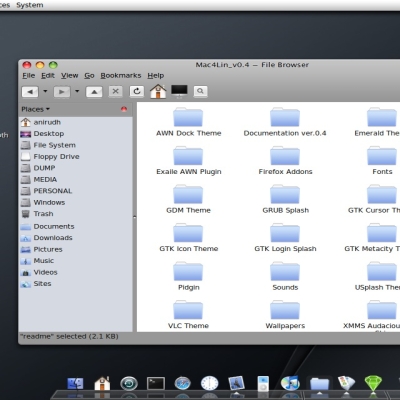Image resolution: width=400 pixels, height=400 pixels.
Task: Open the Bookmarks menu
Action: (x=121, y=76)
